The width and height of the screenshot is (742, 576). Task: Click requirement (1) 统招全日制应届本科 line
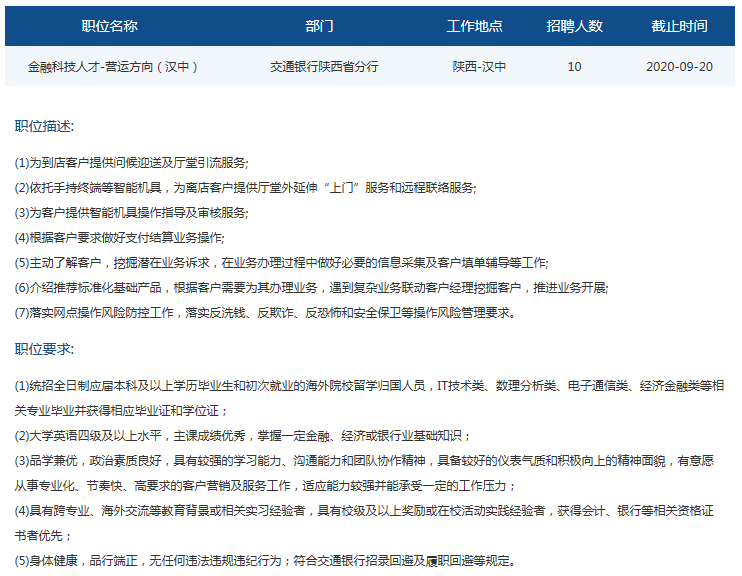369,386
